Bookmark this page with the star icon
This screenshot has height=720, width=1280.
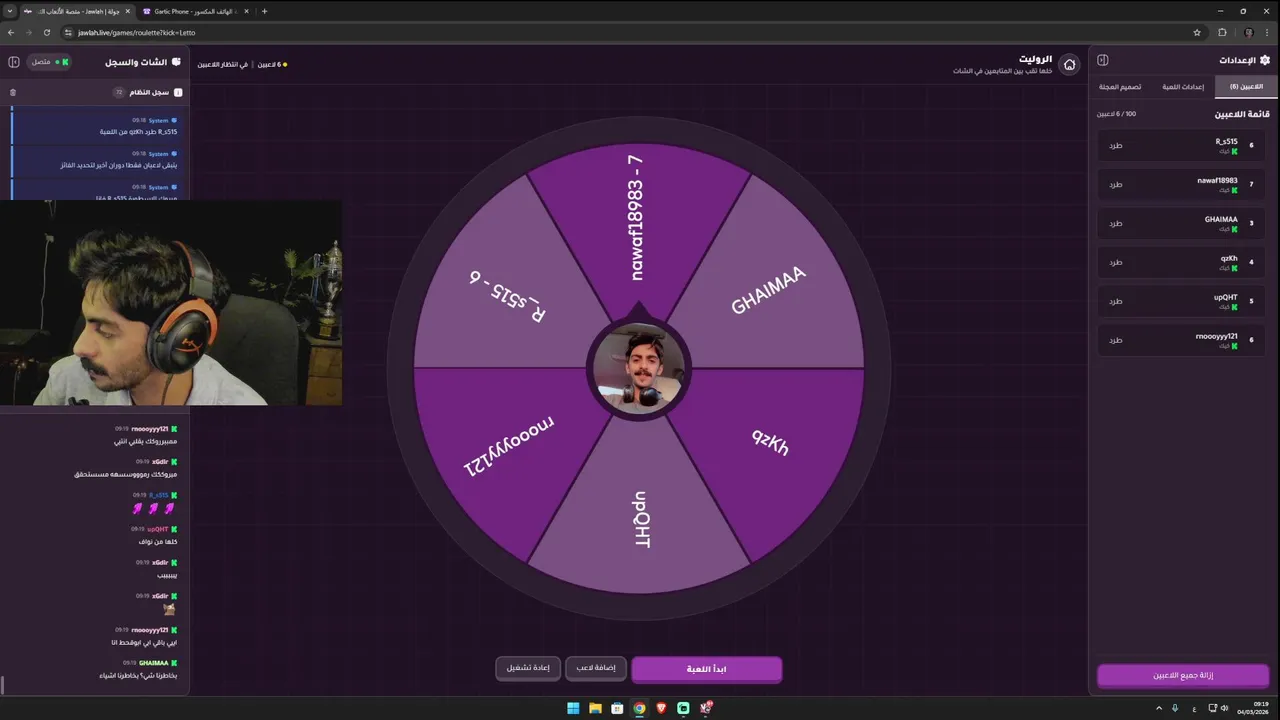[x=1197, y=32]
